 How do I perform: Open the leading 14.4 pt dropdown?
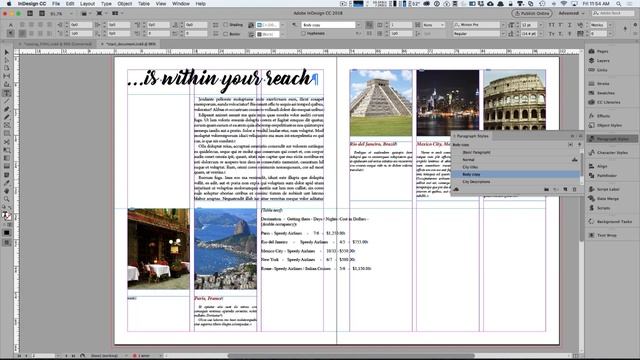pos(541,34)
